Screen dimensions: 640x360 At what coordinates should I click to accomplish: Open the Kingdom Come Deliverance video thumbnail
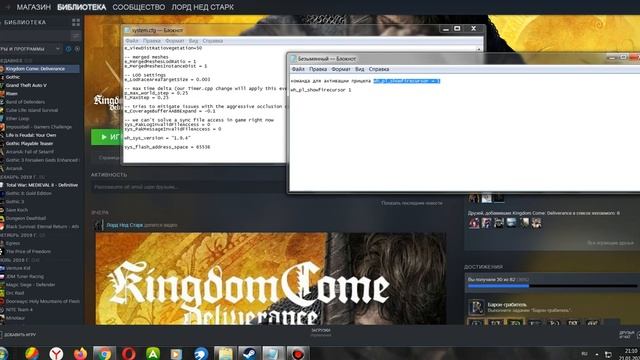(x=271, y=279)
